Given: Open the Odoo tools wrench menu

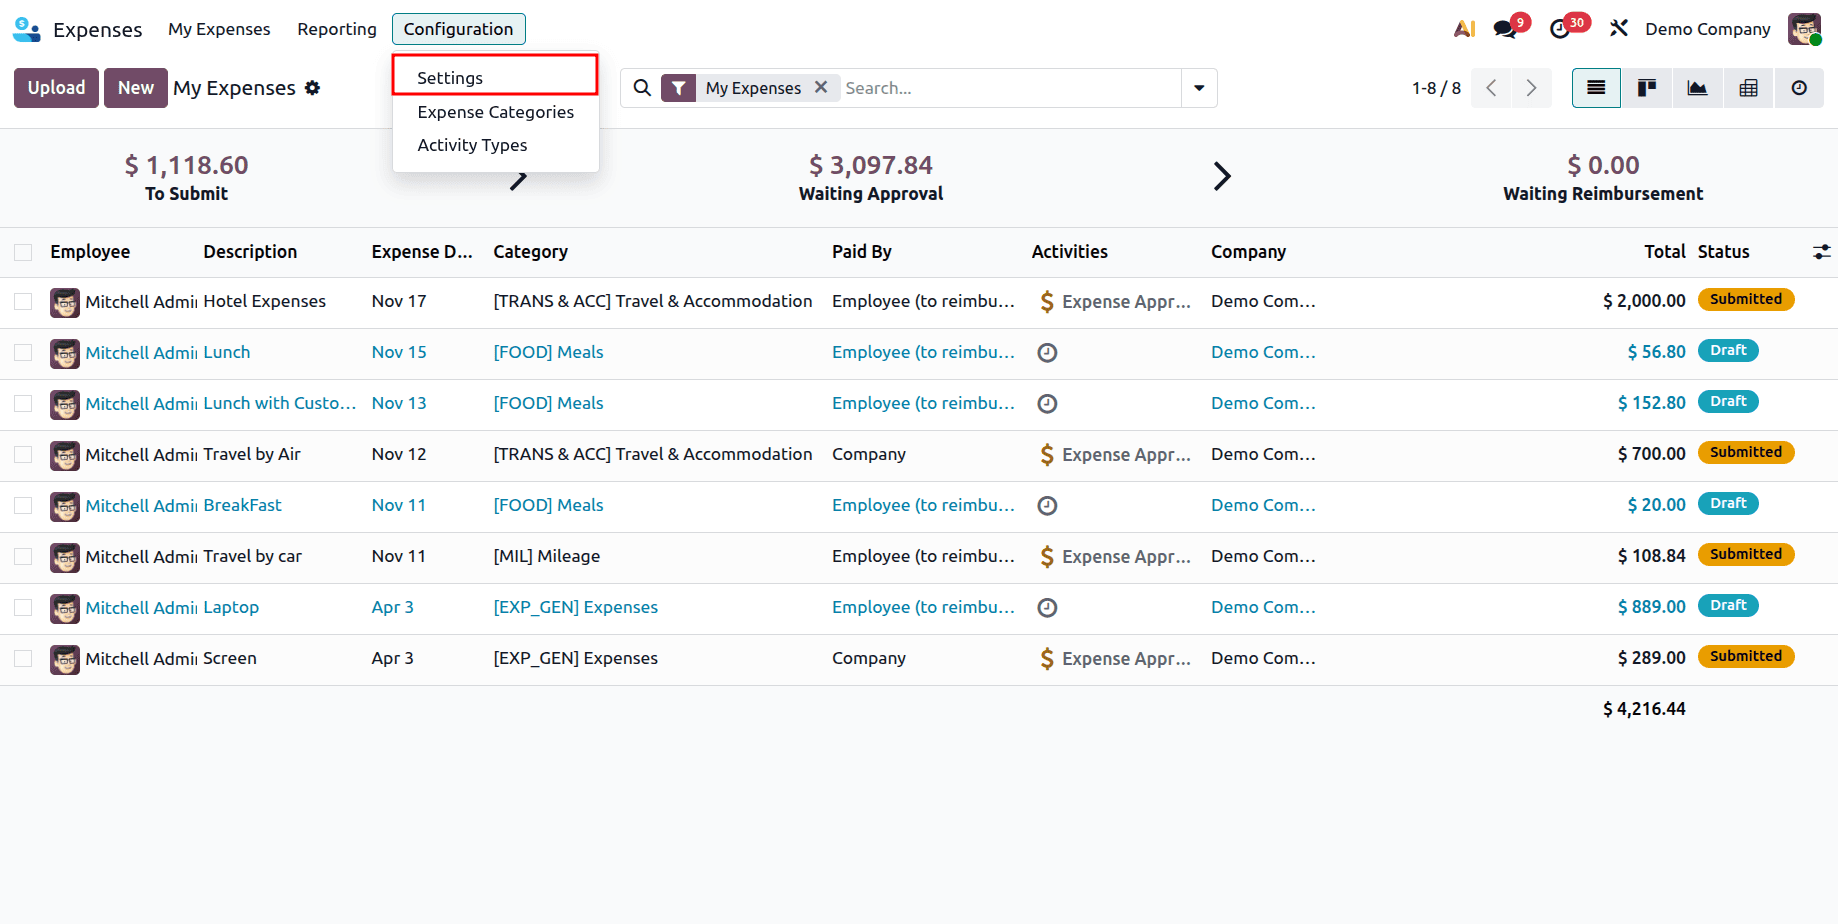Looking at the screenshot, I should (1618, 28).
